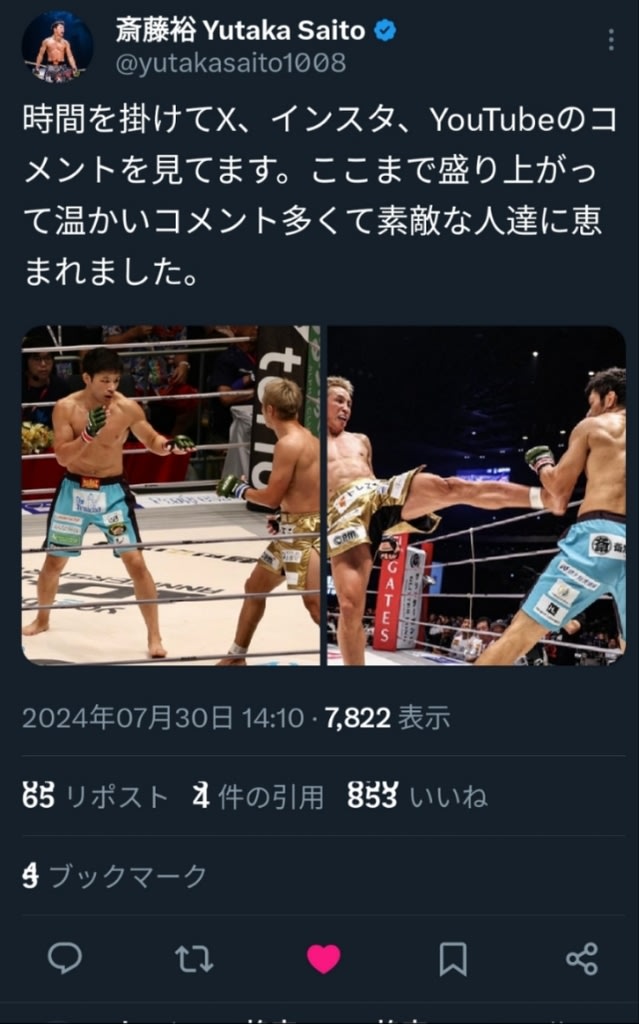Open the three-dot more options menu
This screenshot has width=639, height=1024.
(611, 40)
